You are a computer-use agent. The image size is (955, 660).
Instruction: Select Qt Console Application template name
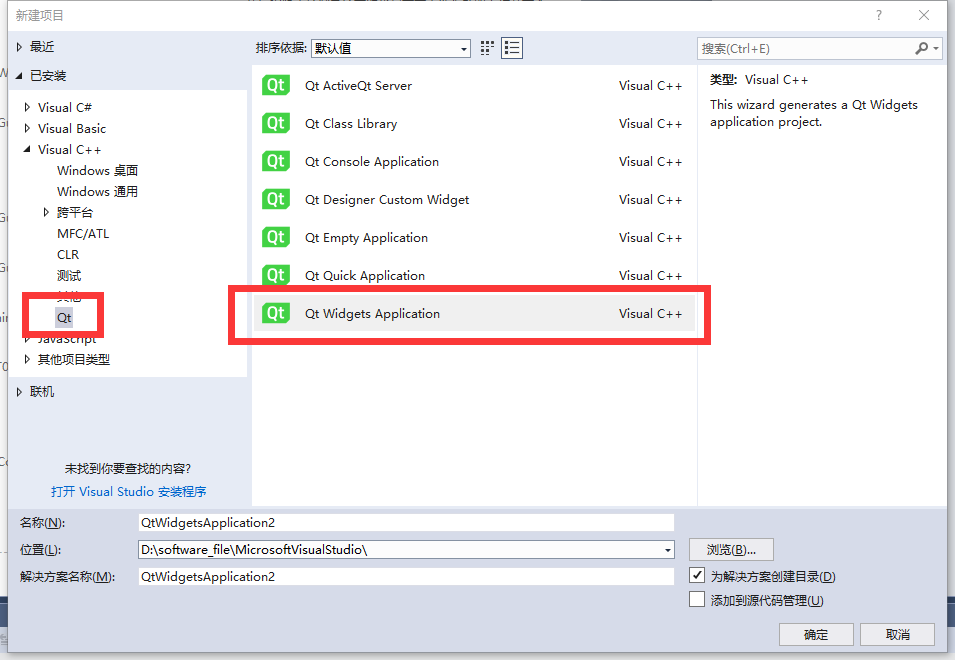pyautogui.click(x=372, y=161)
